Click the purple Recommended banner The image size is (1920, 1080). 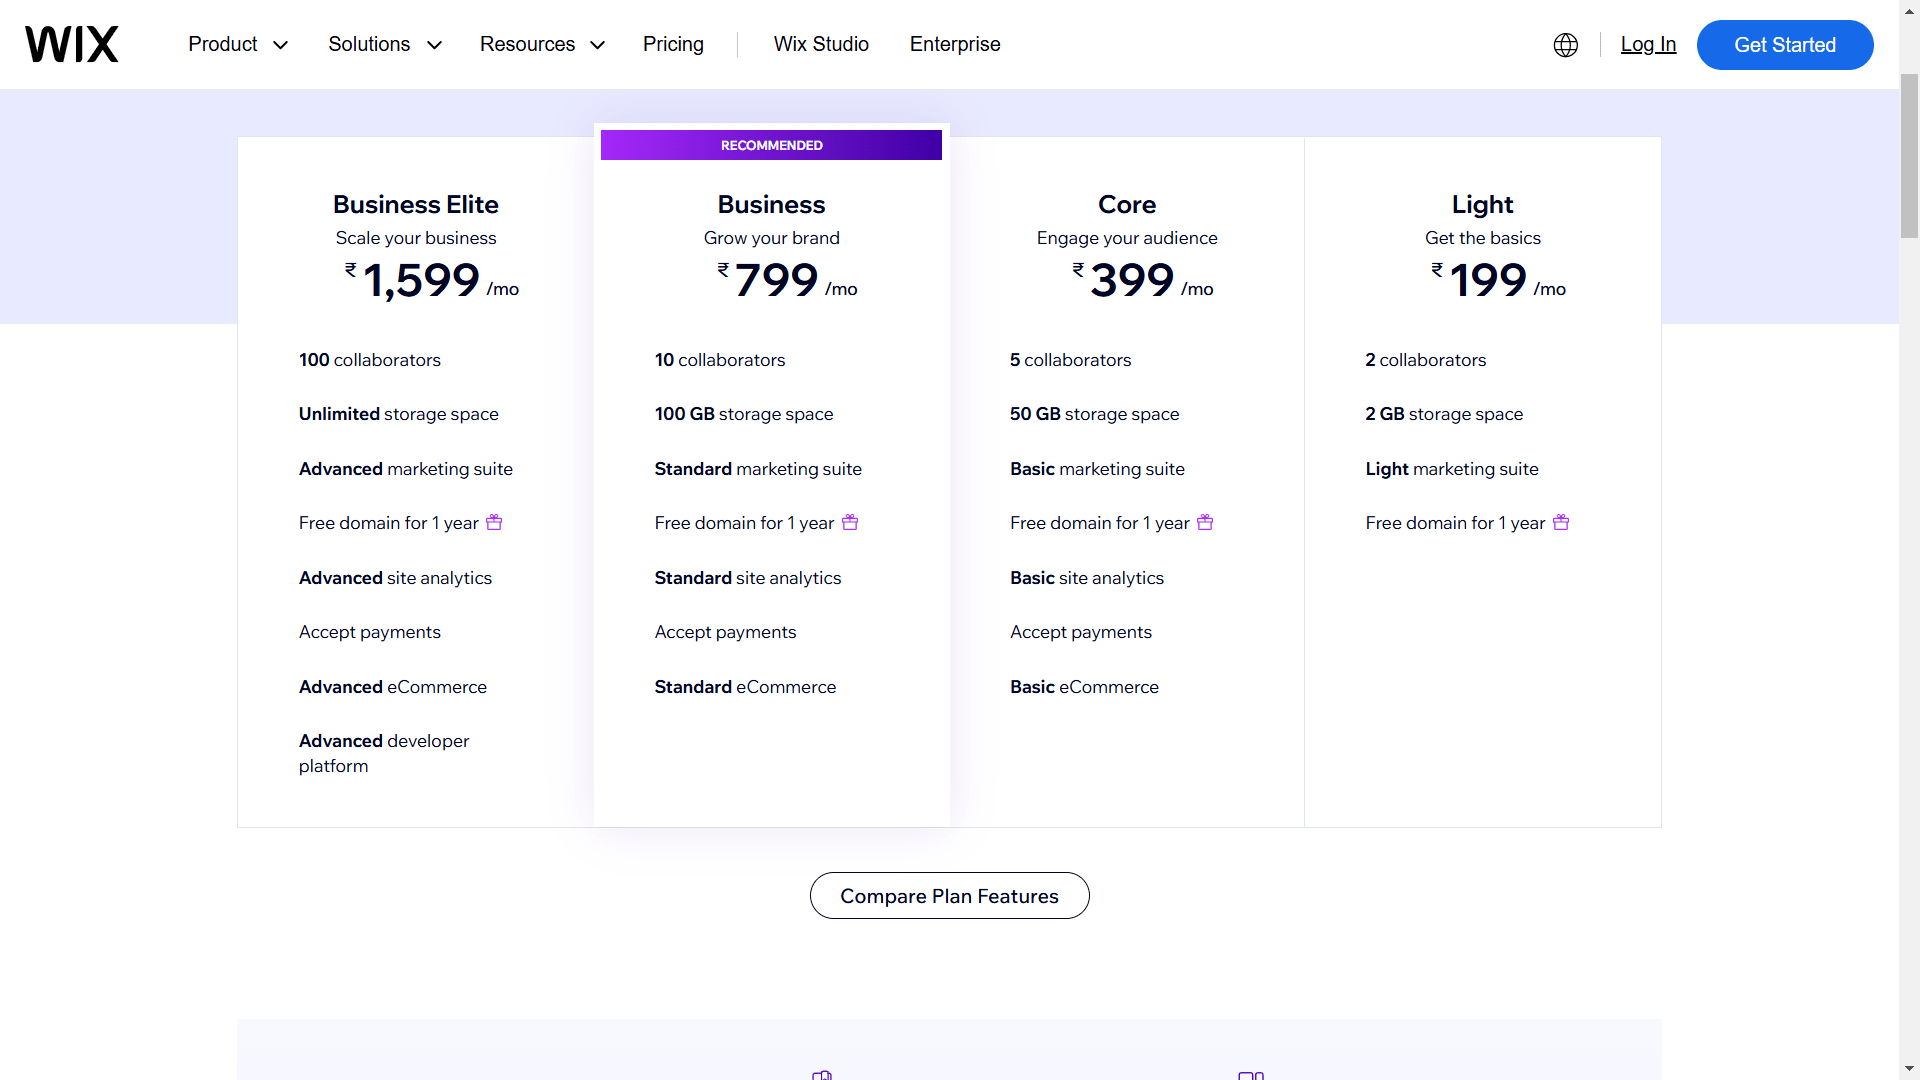click(771, 145)
